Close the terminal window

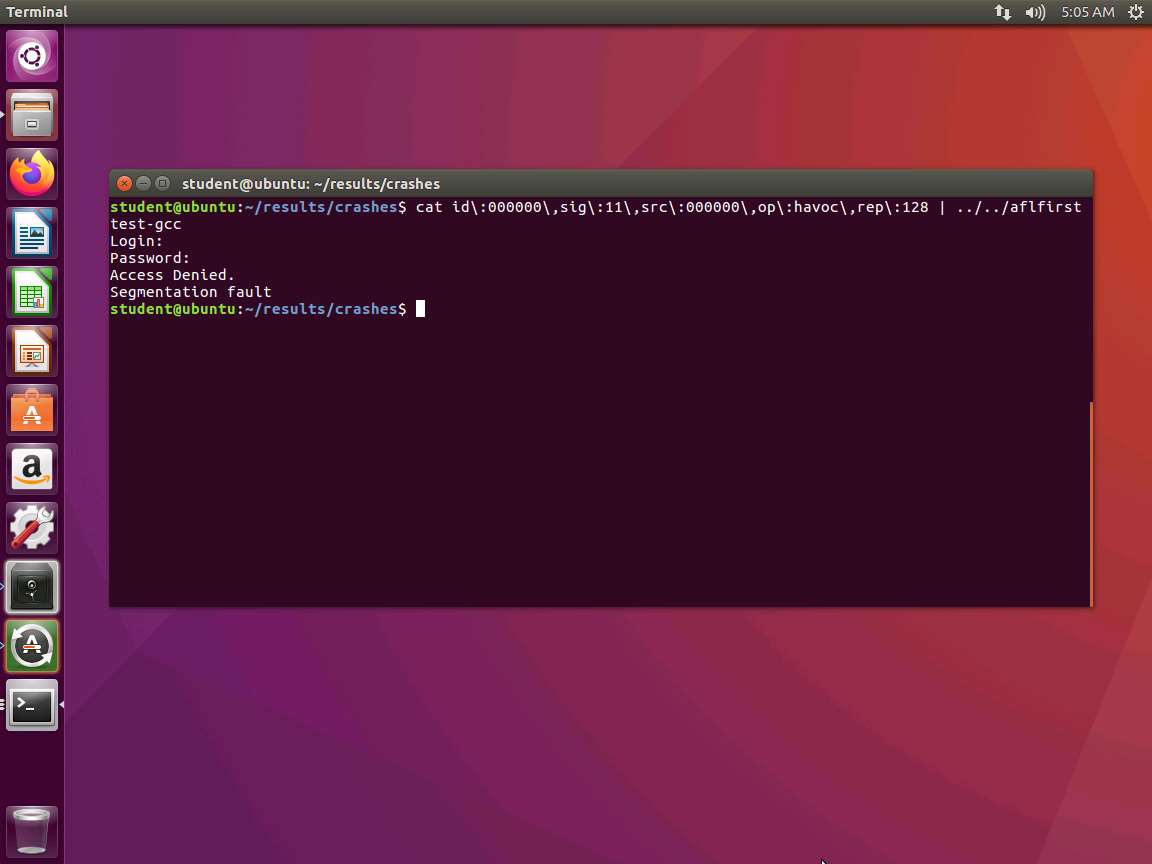pos(124,184)
